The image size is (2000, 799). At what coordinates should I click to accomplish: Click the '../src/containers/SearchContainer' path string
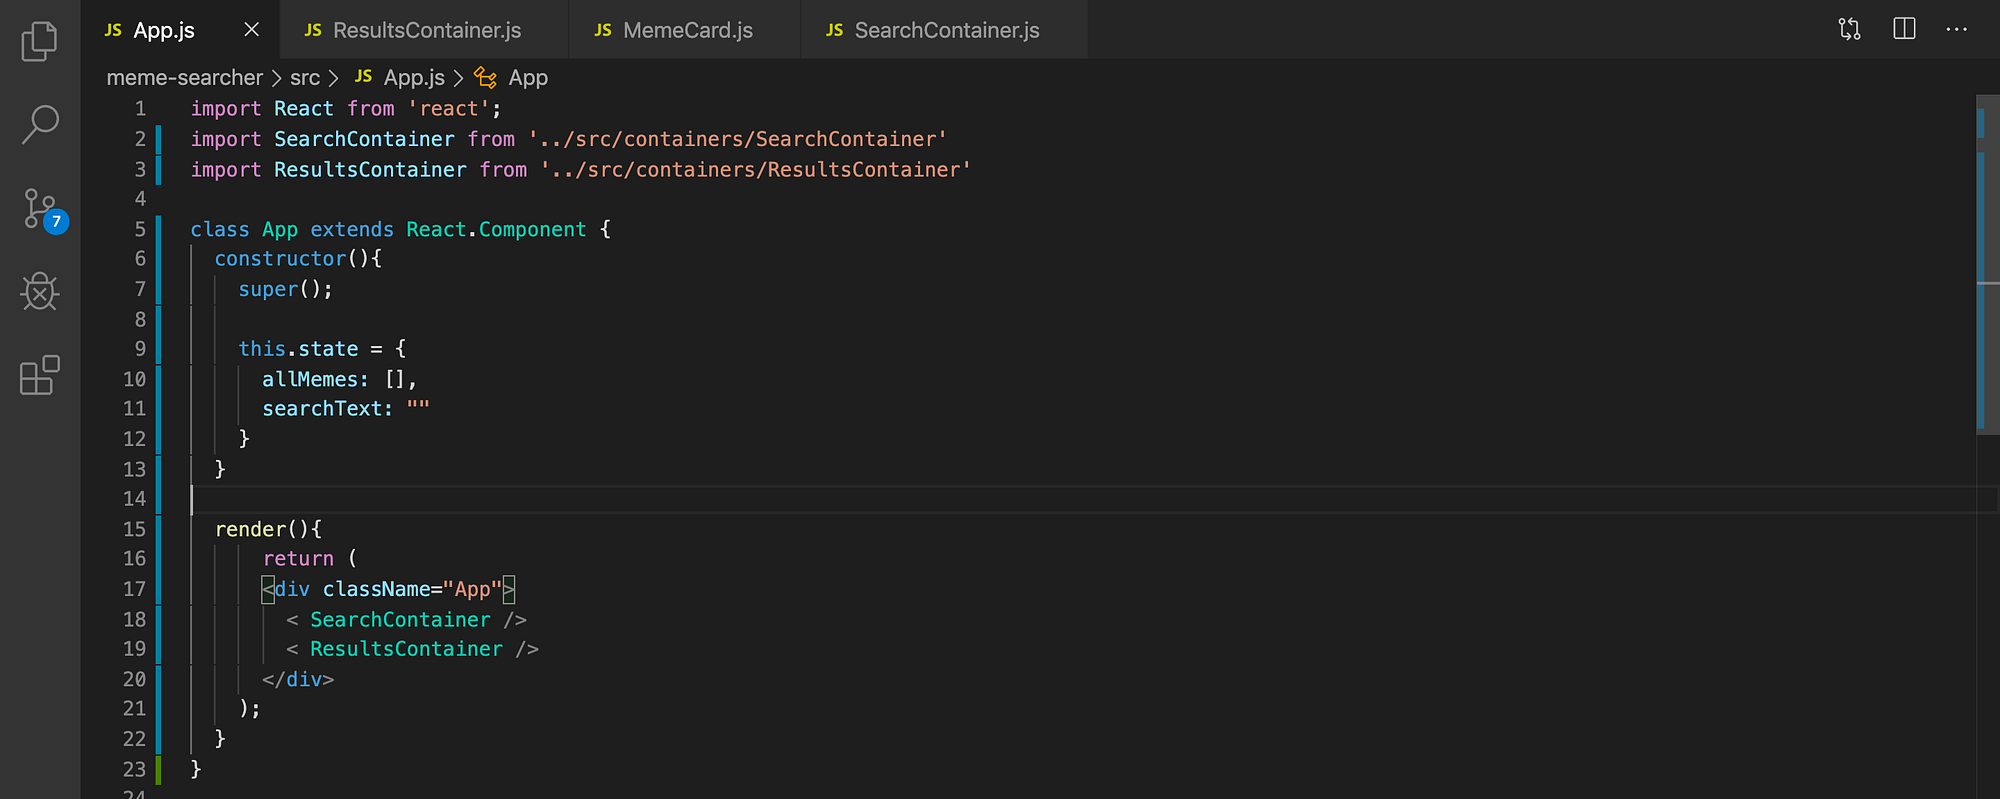pyautogui.click(x=738, y=139)
